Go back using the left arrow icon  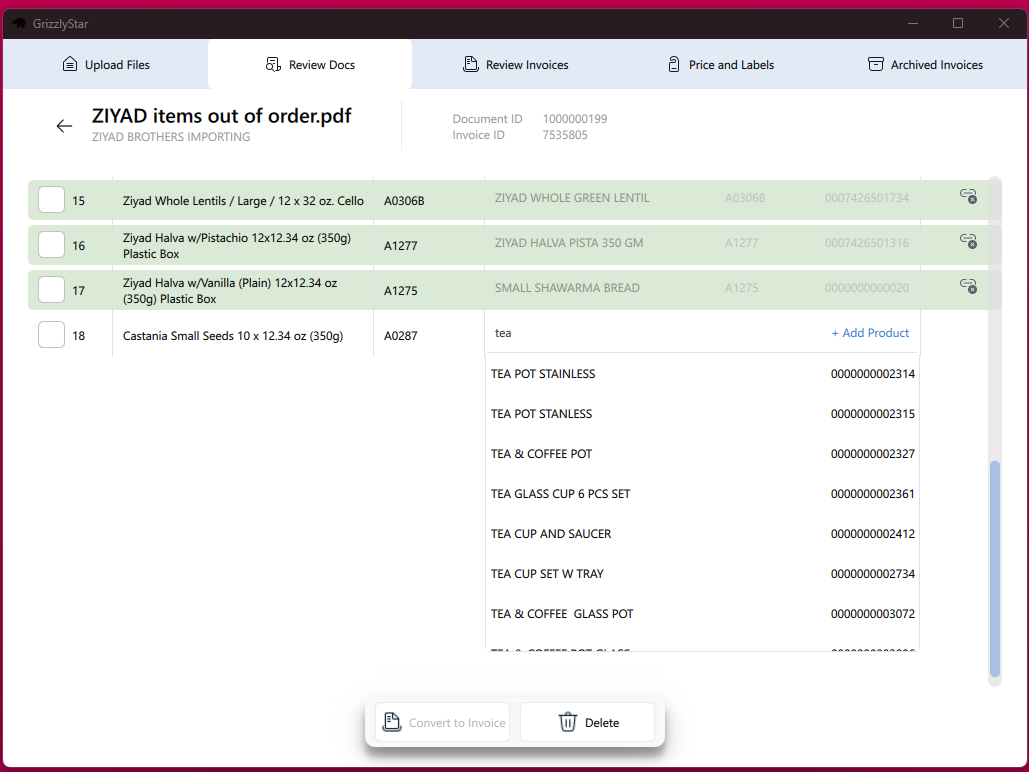click(64, 126)
